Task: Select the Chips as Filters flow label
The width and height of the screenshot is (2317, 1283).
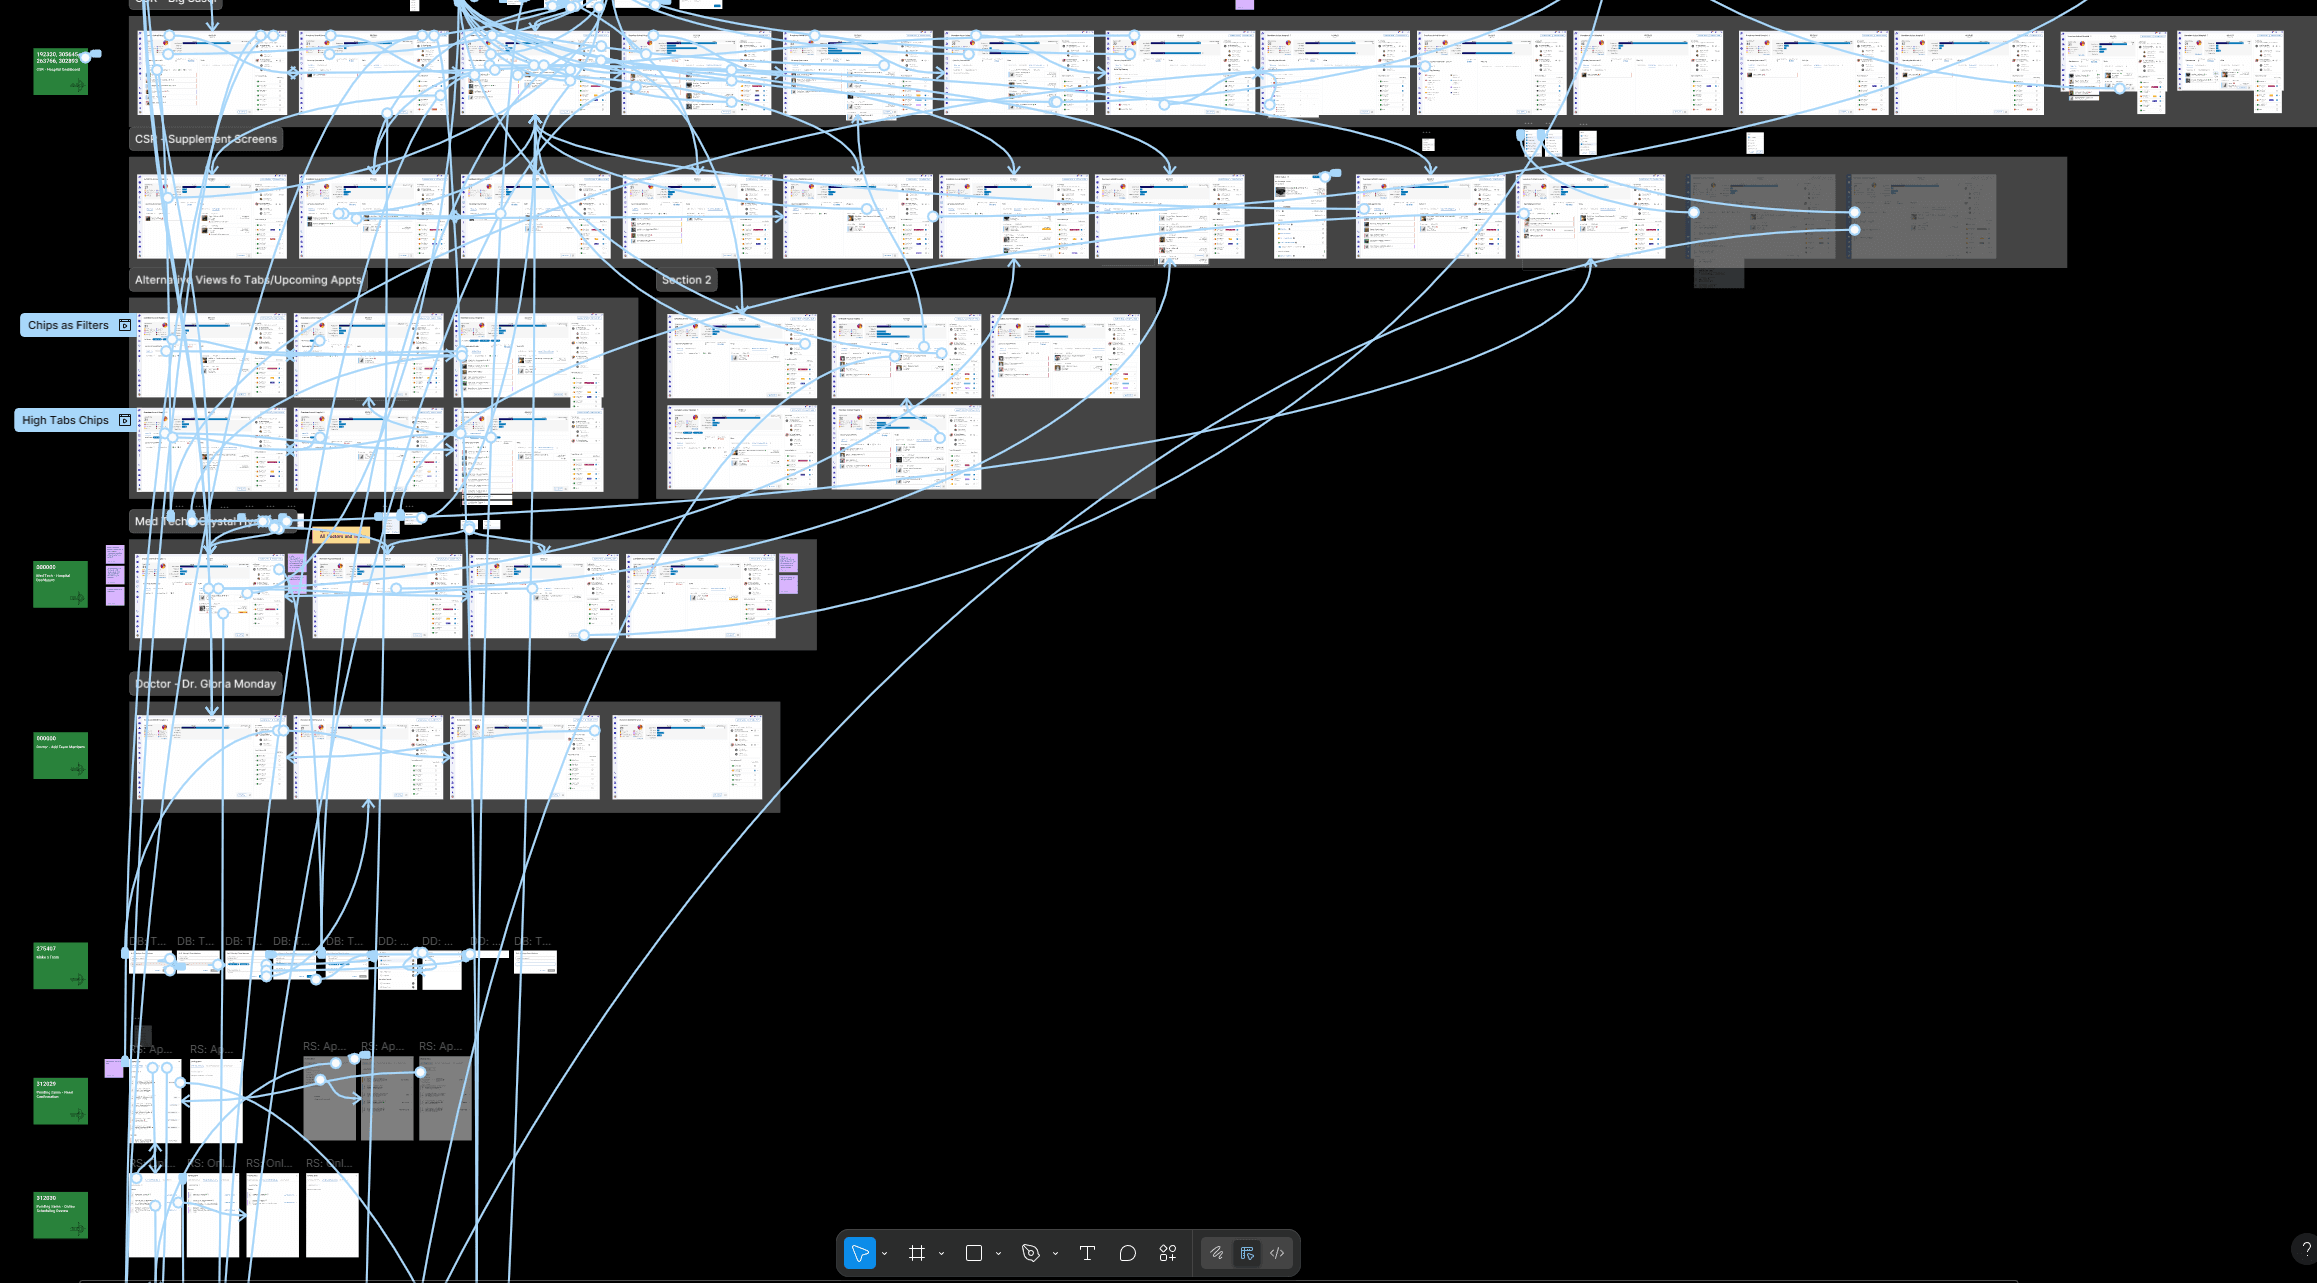Action: [68, 325]
